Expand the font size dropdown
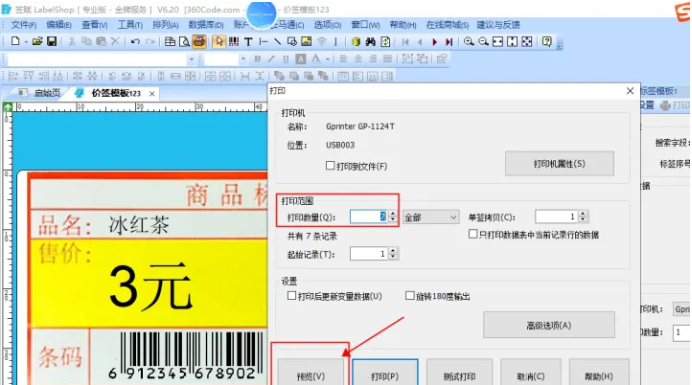The image size is (692, 385). tap(243, 59)
